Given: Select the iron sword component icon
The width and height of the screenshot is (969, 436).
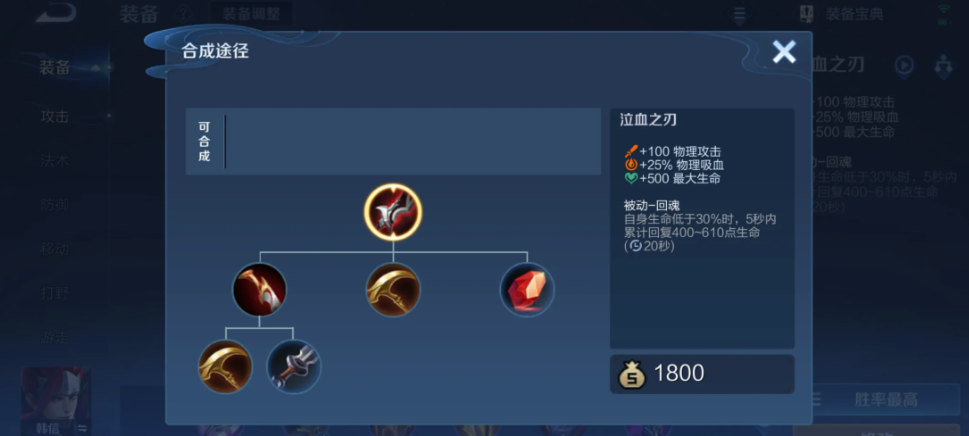Looking at the screenshot, I should pyautogui.click(x=294, y=367).
